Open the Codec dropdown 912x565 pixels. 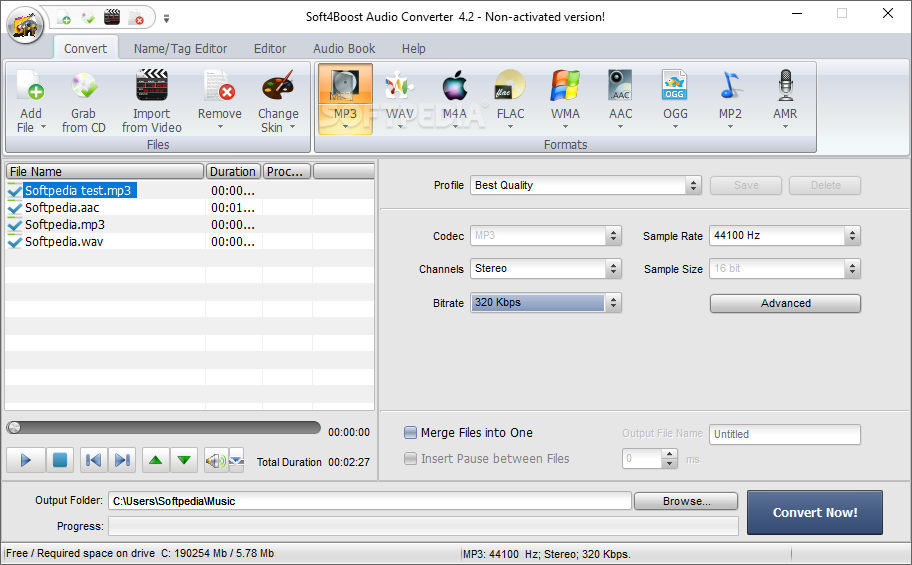tap(613, 236)
